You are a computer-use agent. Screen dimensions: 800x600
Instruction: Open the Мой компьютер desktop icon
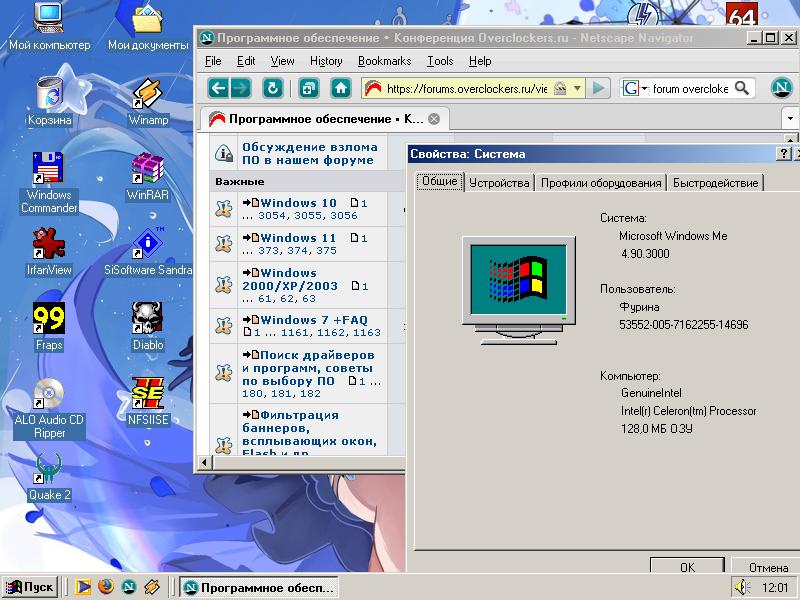[49, 26]
